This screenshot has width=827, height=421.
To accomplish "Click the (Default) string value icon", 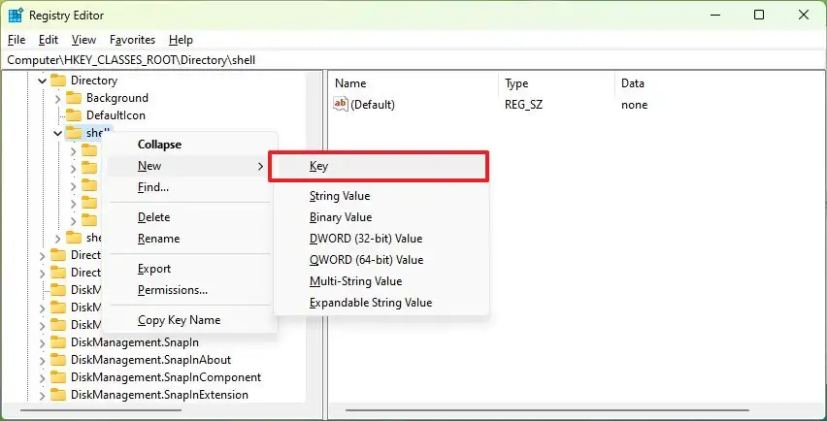I will coord(341,104).
